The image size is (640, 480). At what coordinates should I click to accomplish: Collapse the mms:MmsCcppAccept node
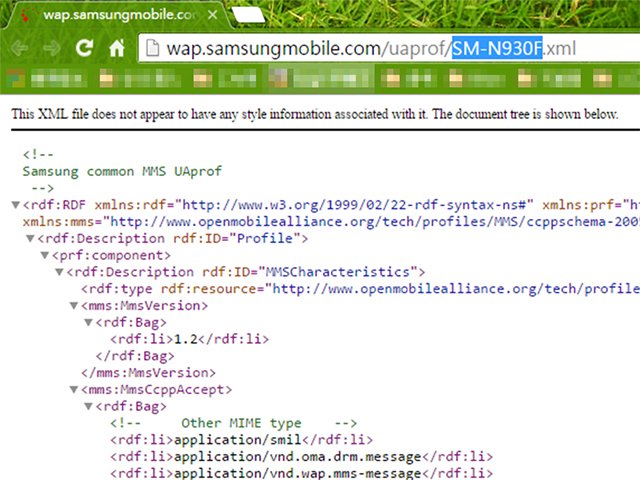(x=74, y=389)
